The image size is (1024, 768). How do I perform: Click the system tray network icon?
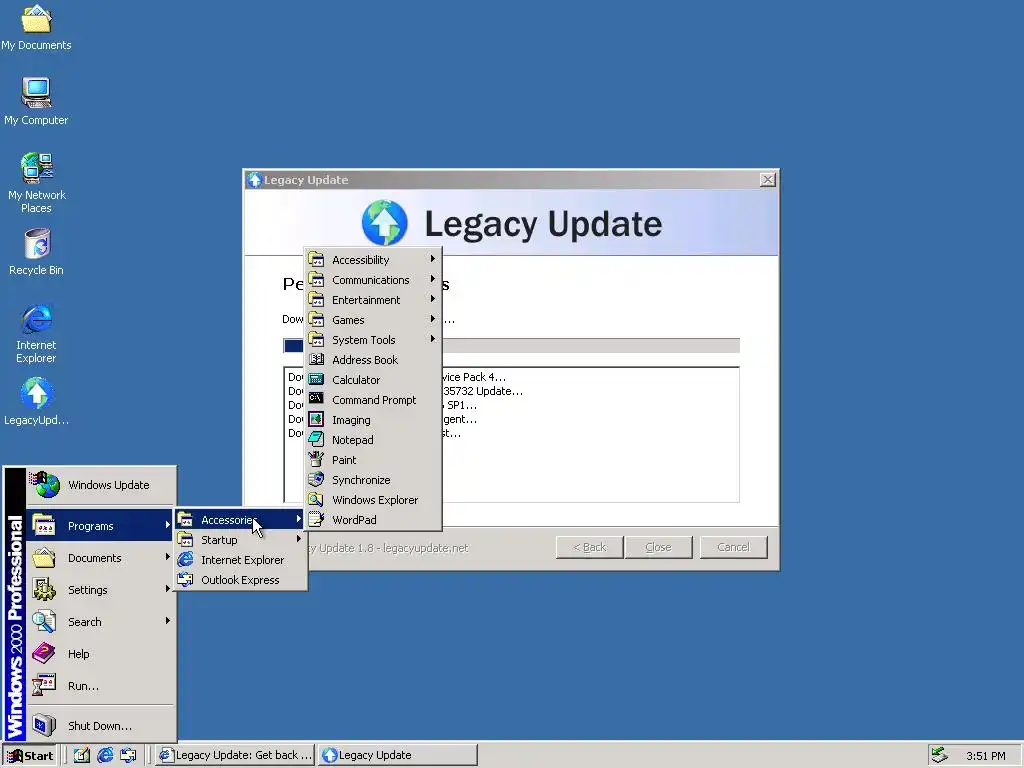[939, 755]
